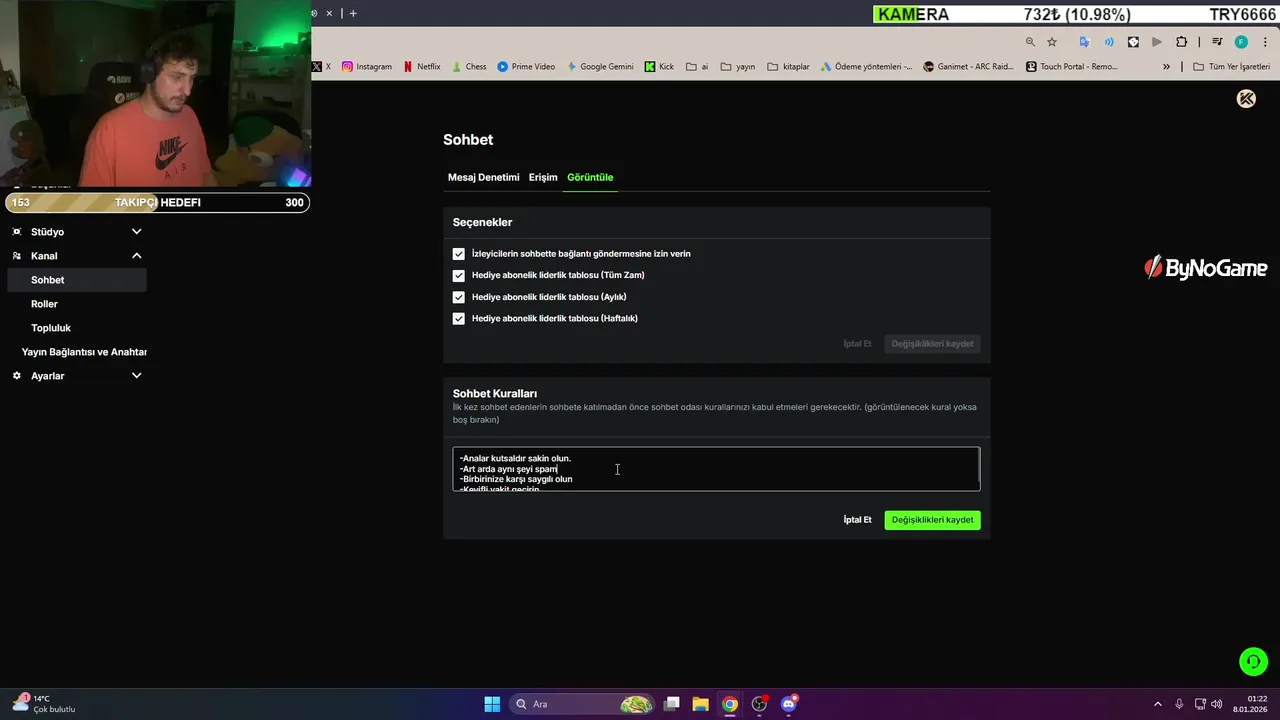Viewport: 1280px width, 720px height.
Task: Click the Kick logo icon at top right
Action: 1246,98
